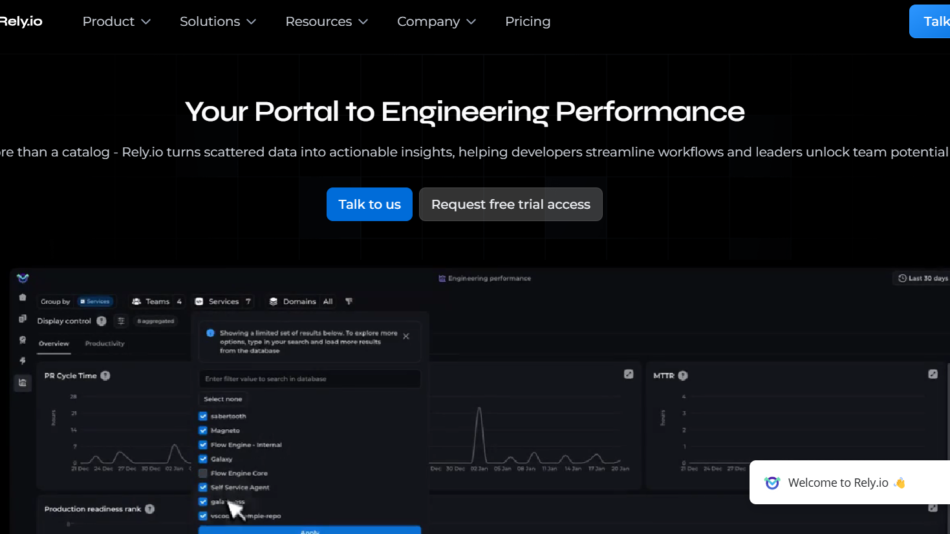950x534 pixels.
Task: Click the PR Cycle Time heading
Action: click(70, 376)
